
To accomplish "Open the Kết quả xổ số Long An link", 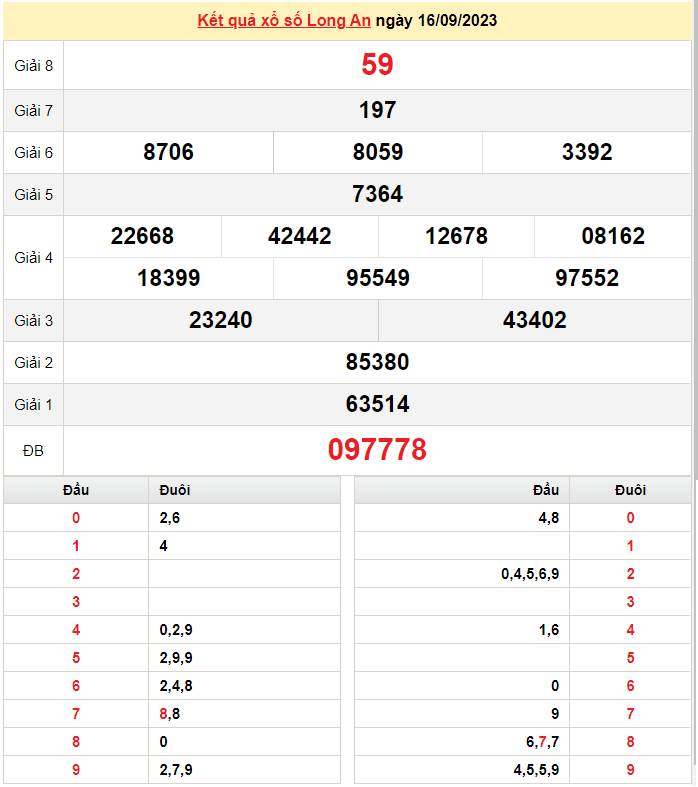I will click(284, 21).
